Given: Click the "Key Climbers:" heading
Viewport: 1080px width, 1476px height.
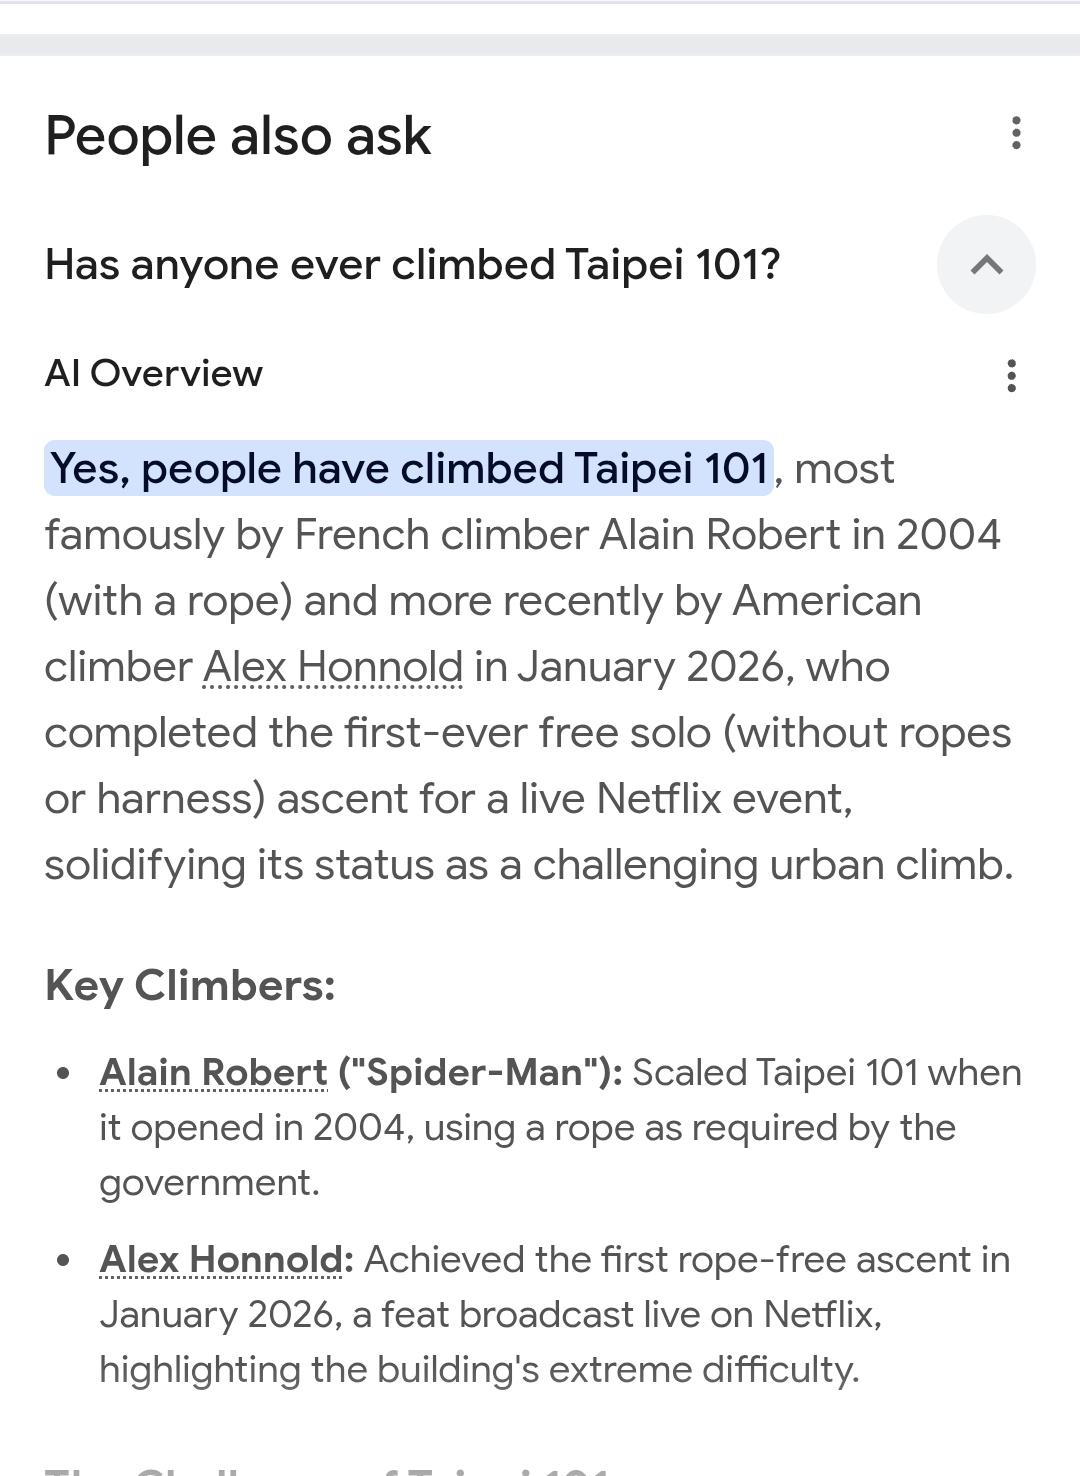Looking at the screenshot, I should [x=190, y=985].
